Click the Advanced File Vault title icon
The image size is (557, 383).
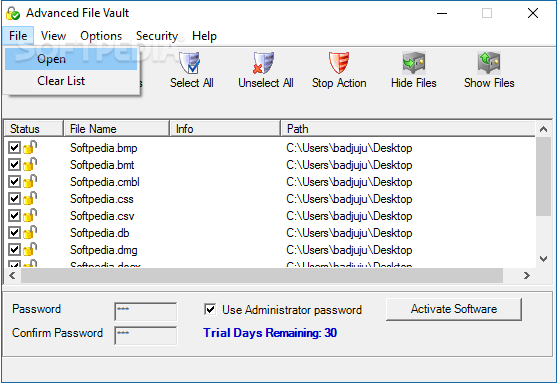coord(13,13)
